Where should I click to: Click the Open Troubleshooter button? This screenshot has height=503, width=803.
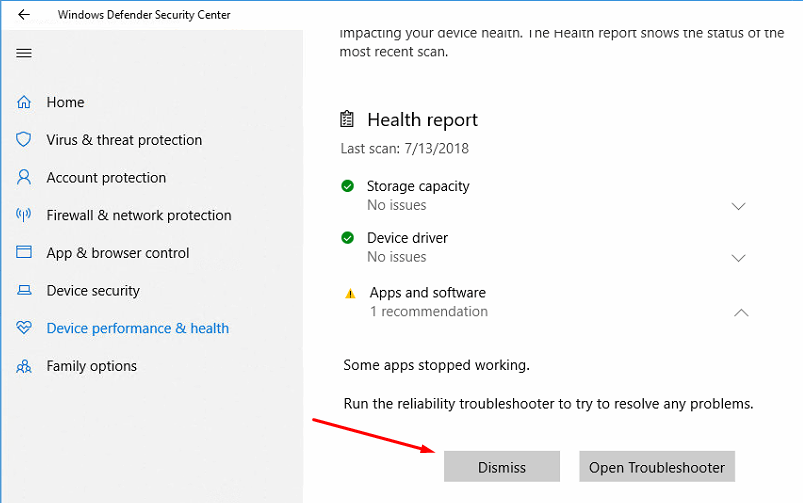[657, 467]
